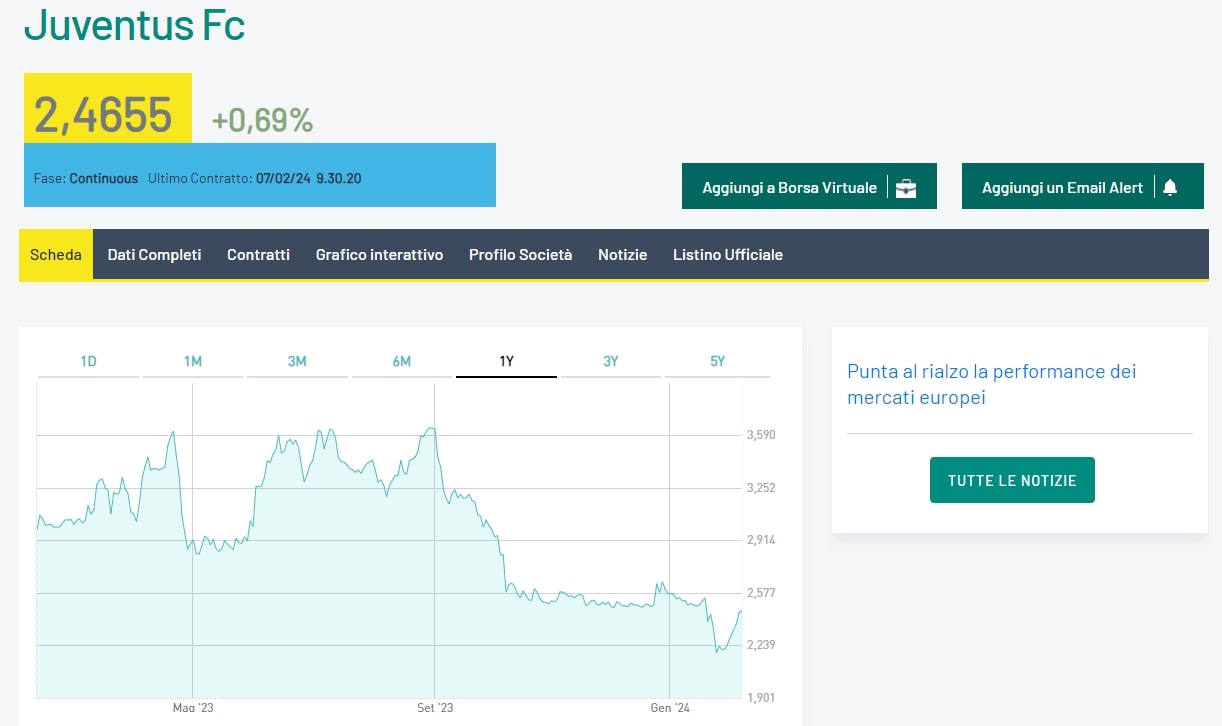Create alert with Aggiungi un Email Alert
This screenshot has height=726, width=1222.
[x=1083, y=186]
